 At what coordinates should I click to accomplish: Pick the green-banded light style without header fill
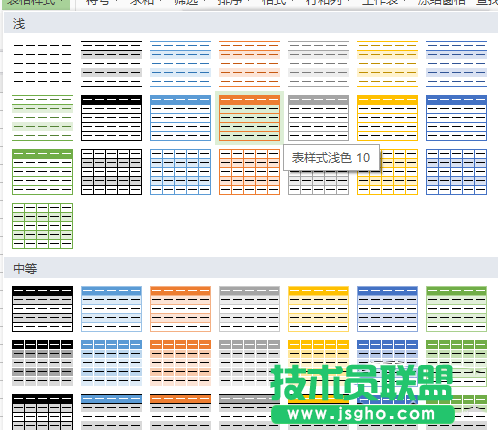(42, 118)
